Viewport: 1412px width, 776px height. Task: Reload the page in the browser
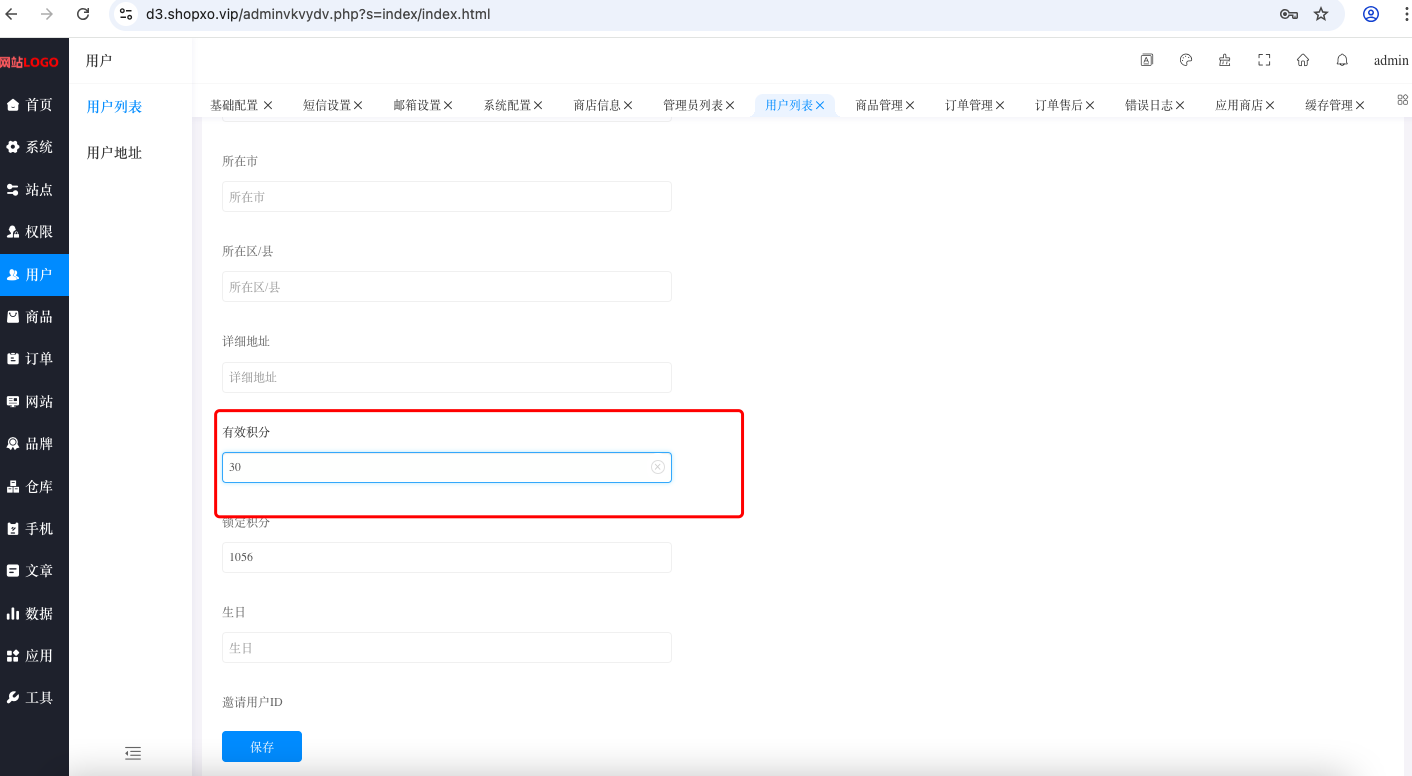click(x=83, y=14)
